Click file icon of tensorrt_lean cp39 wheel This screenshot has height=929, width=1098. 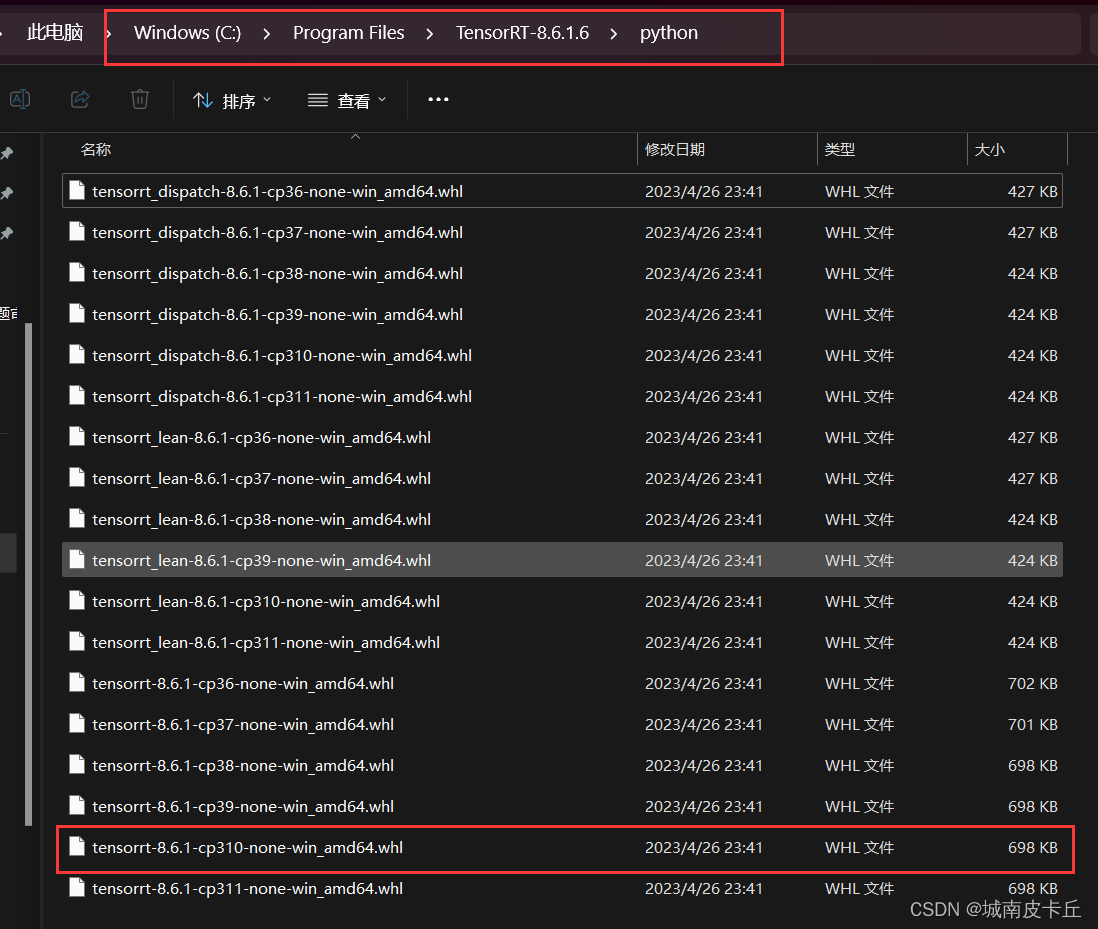77,559
